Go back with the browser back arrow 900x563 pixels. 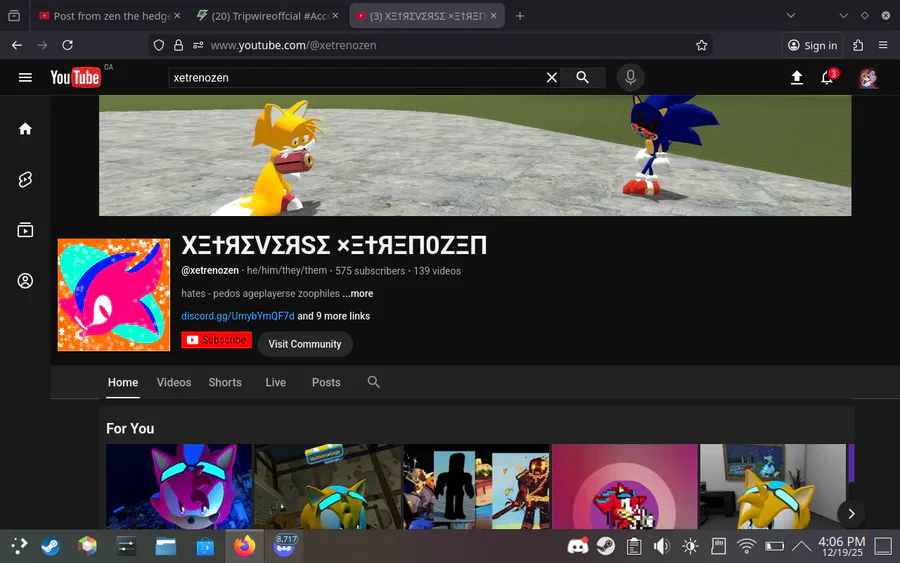[x=17, y=45]
